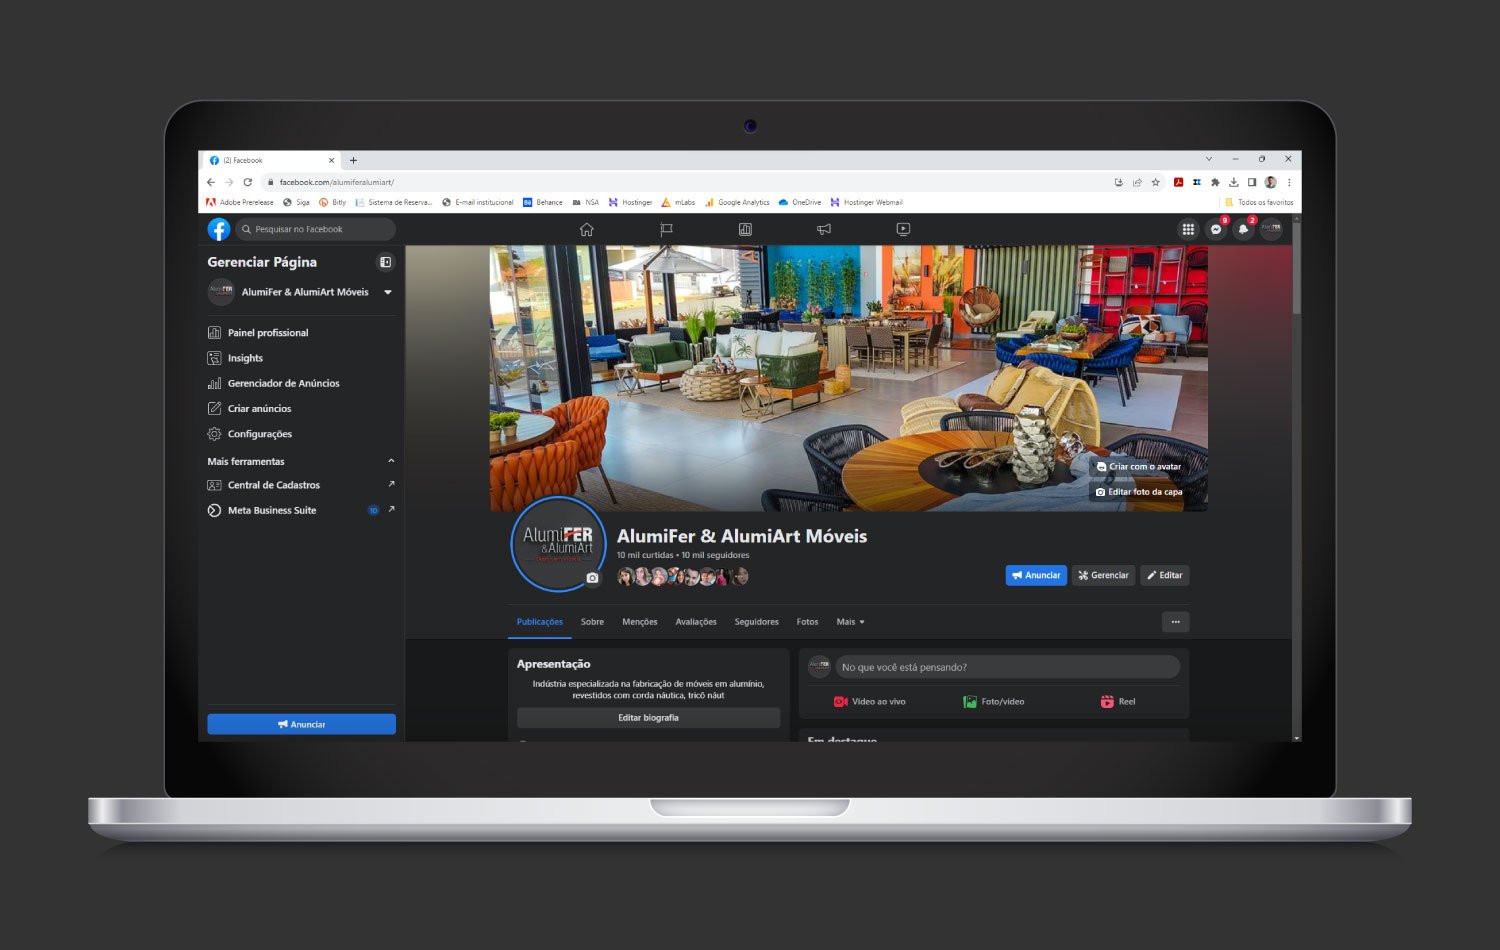Create a Reel
Screen dimensions: 1500x950
1118,702
